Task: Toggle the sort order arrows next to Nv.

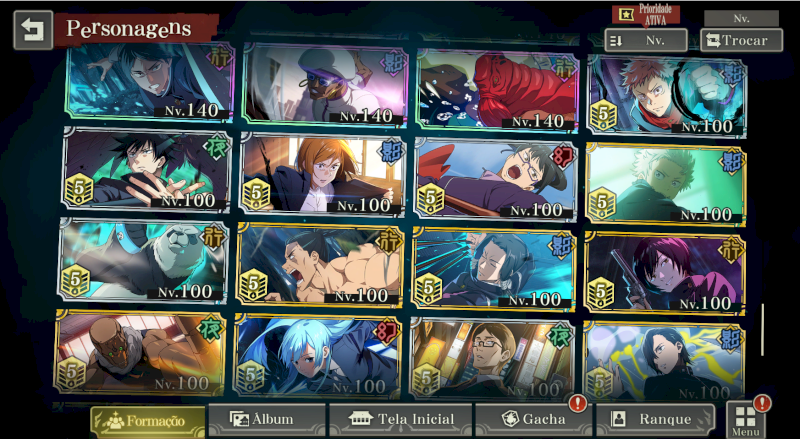Action: click(616, 41)
